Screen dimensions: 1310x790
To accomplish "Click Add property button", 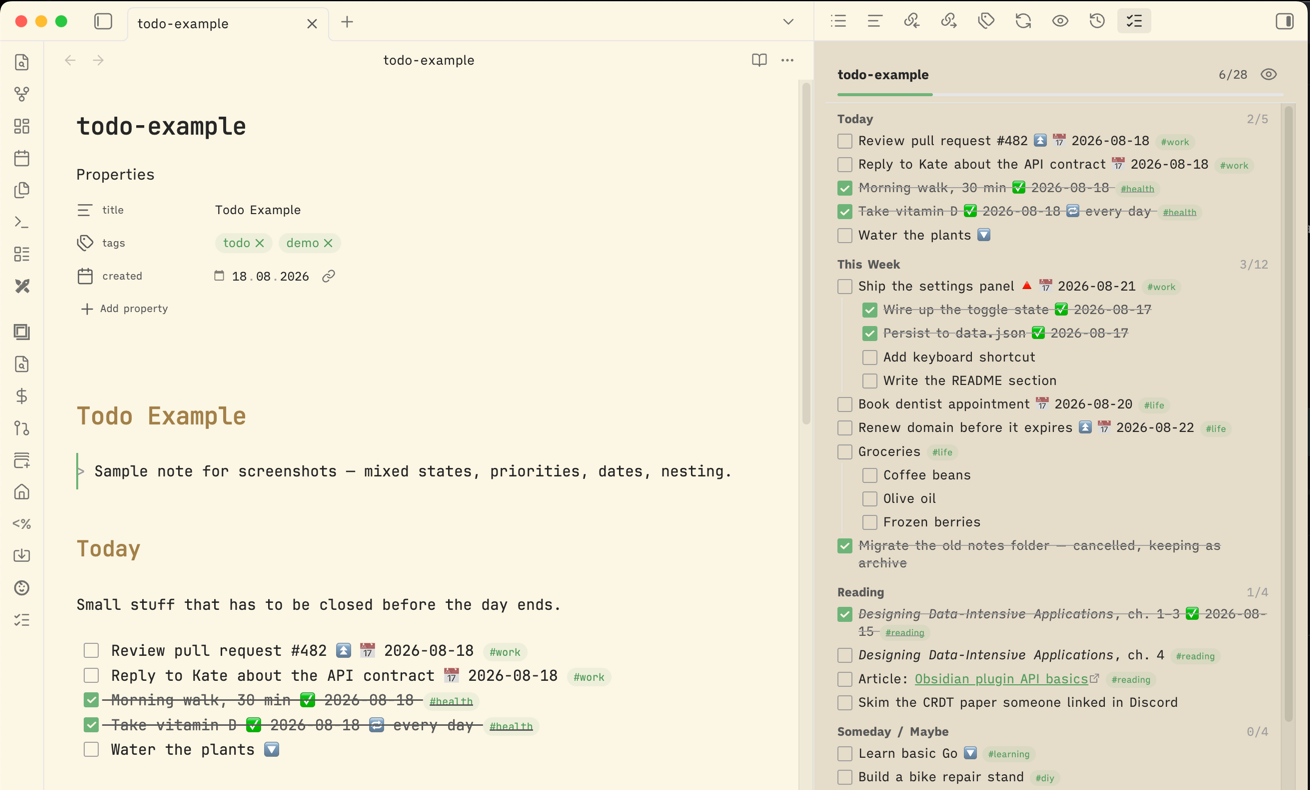I will coord(124,309).
